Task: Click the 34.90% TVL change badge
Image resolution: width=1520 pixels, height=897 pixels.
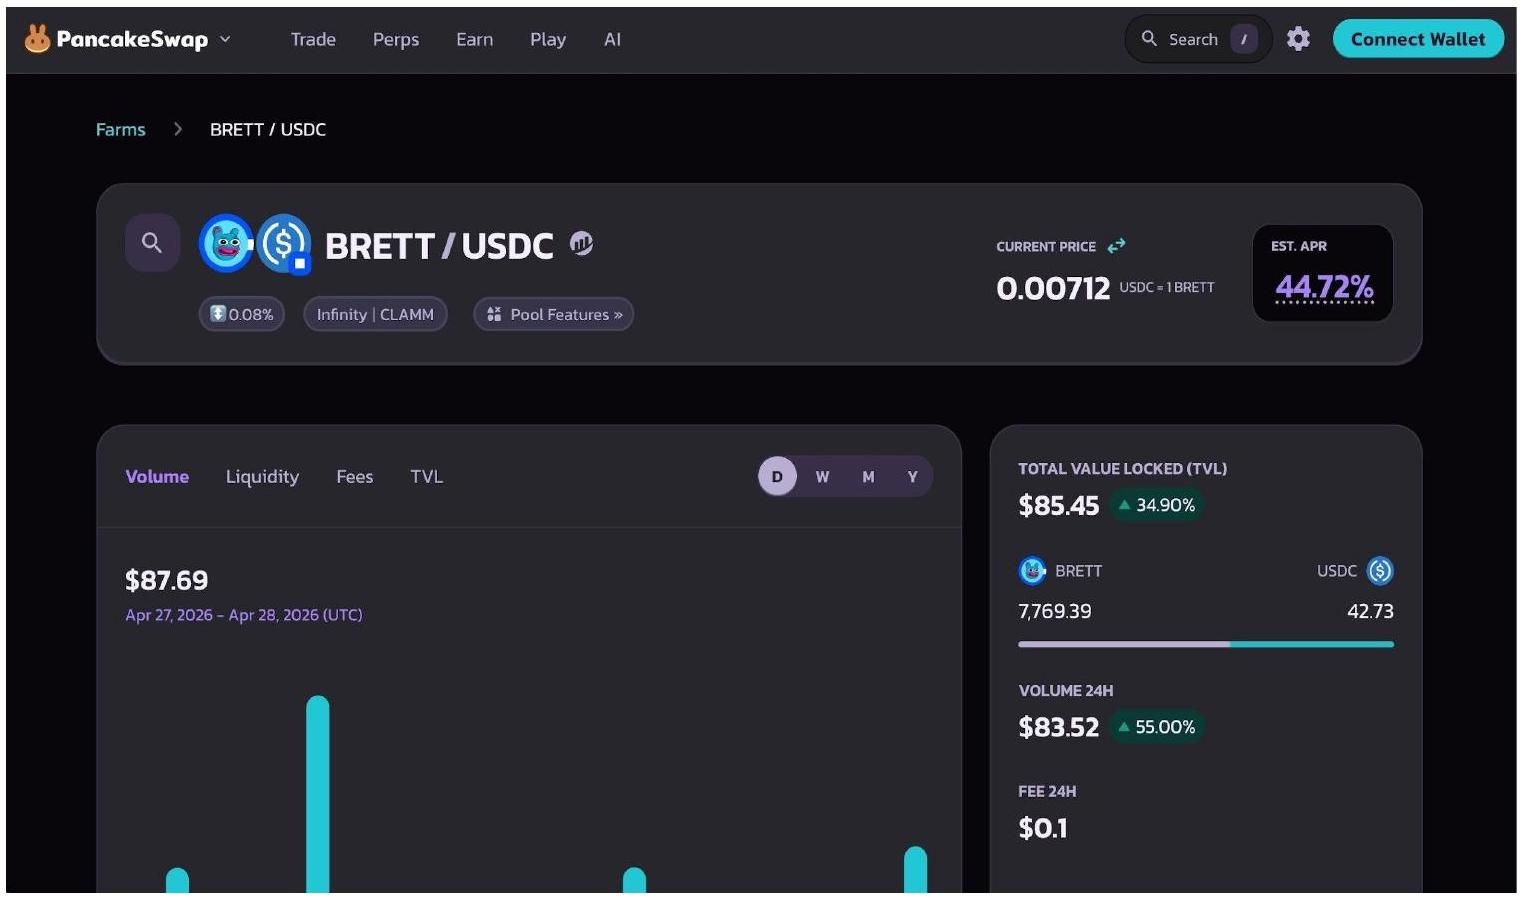Action: (1157, 505)
